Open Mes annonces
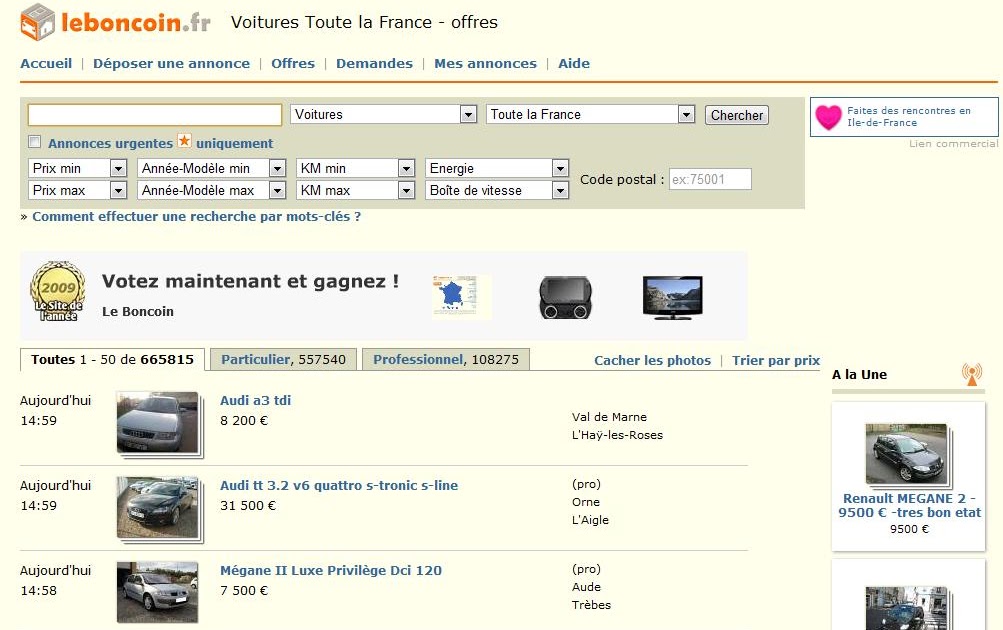1003x630 pixels. [x=486, y=63]
